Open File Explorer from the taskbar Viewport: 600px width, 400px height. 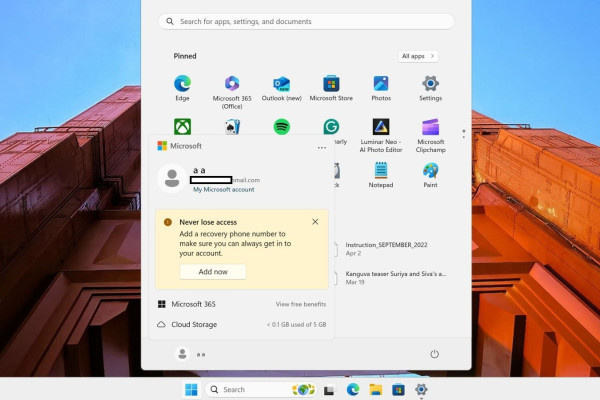pos(376,390)
